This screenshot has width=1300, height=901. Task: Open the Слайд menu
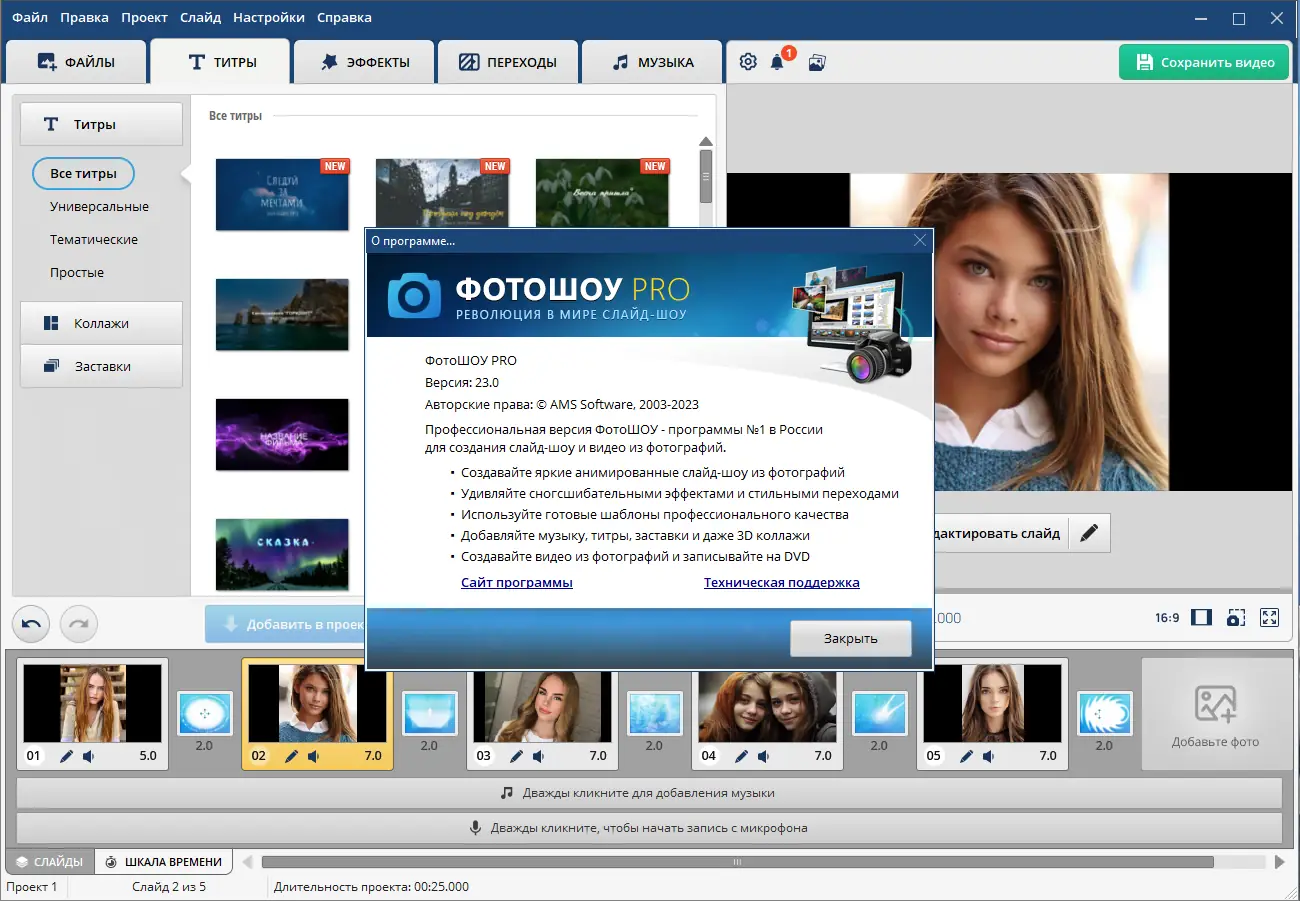click(201, 17)
